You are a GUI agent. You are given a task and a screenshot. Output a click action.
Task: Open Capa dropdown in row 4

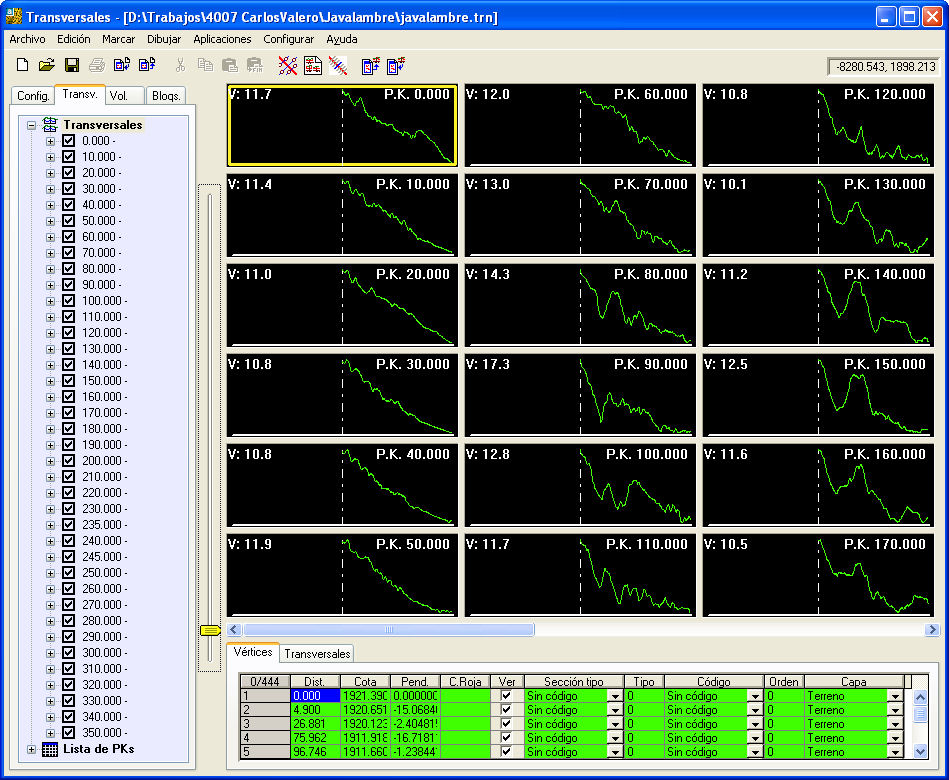click(895, 738)
